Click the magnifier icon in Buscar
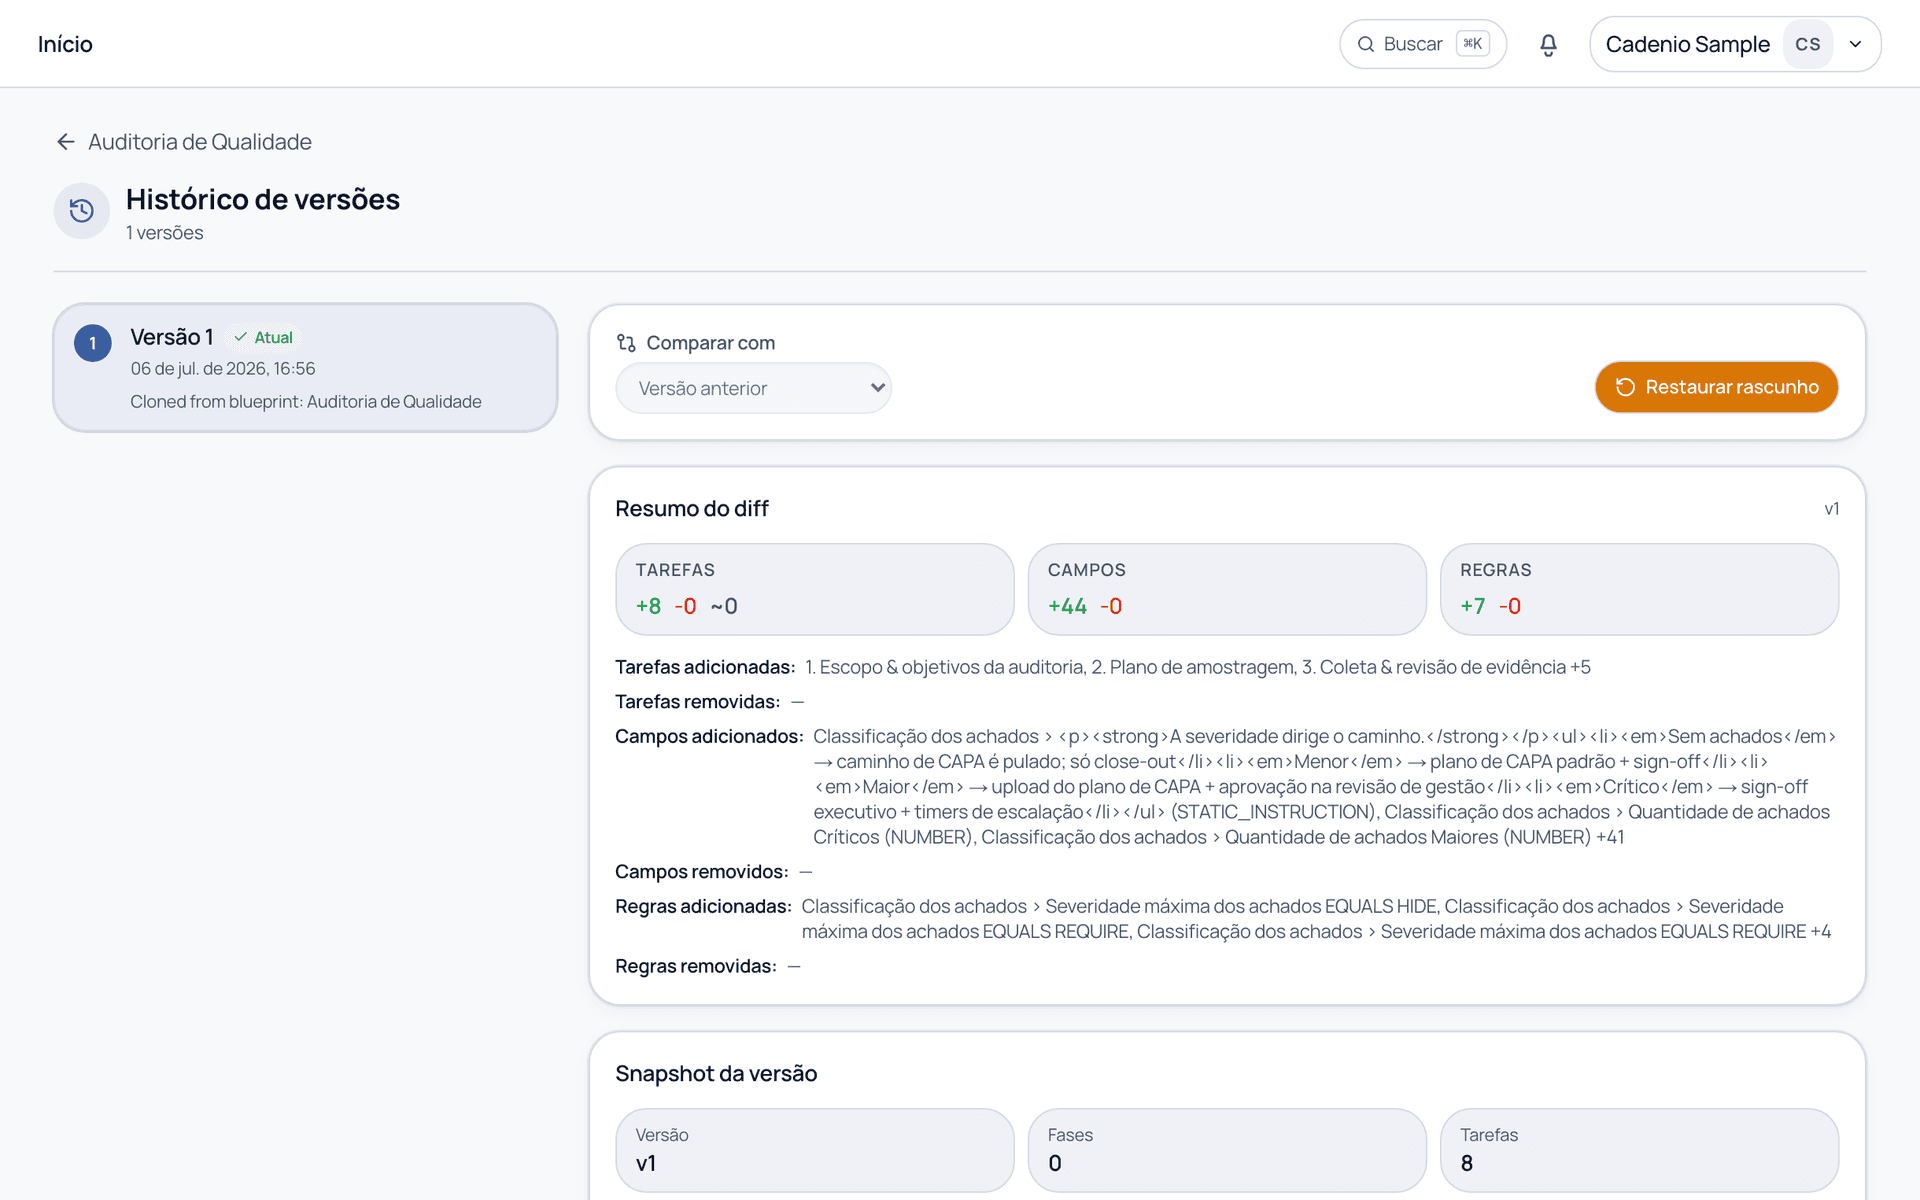 [1365, 44]
